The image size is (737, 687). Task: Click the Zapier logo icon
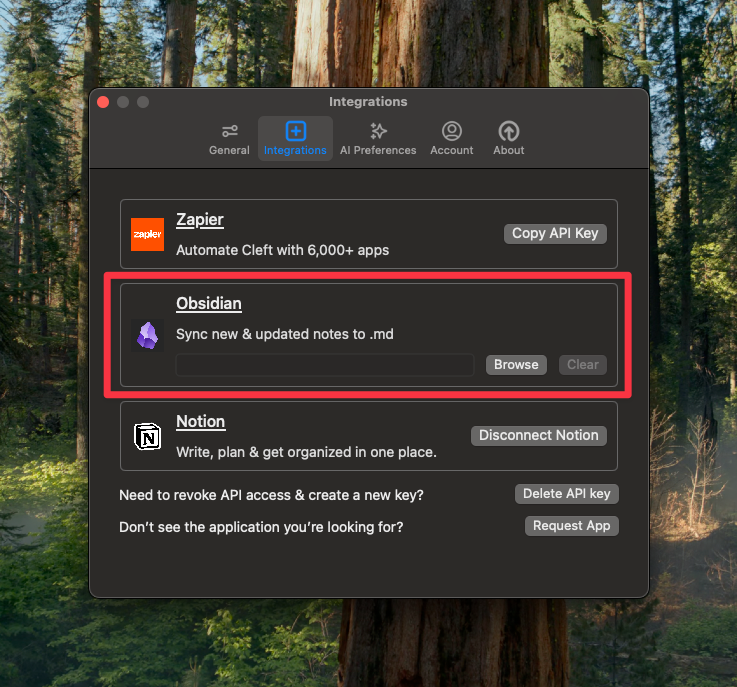click(147, 234)
